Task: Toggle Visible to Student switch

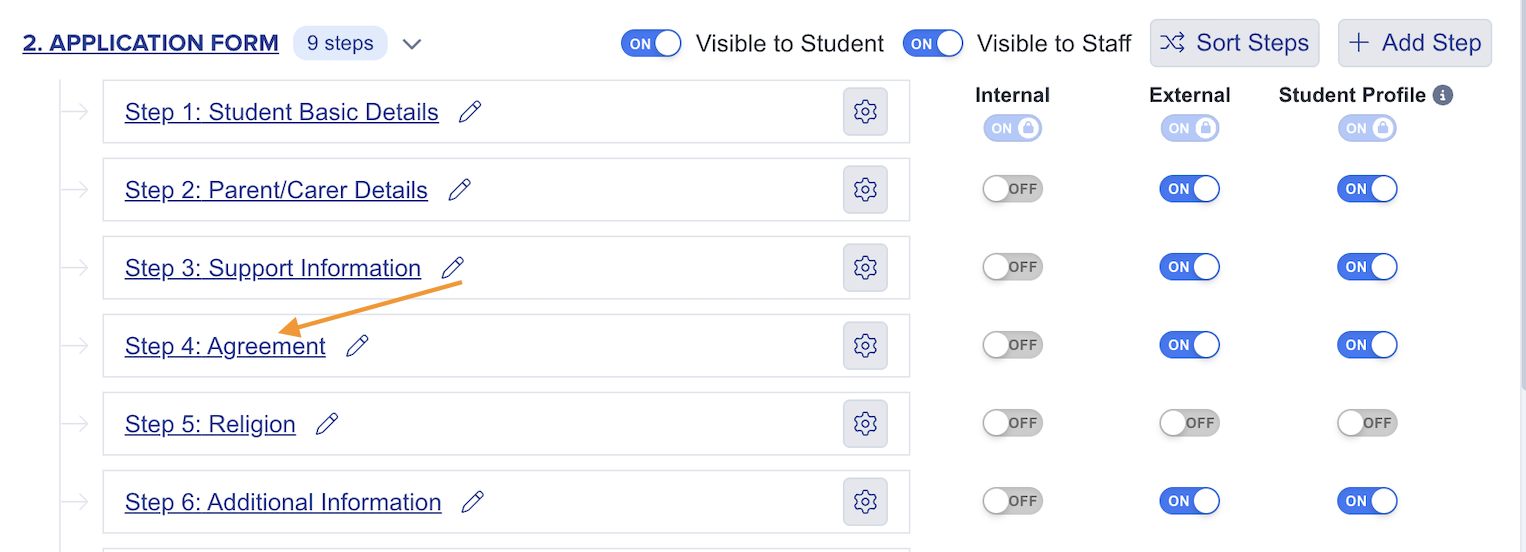Action: [651, 44]
